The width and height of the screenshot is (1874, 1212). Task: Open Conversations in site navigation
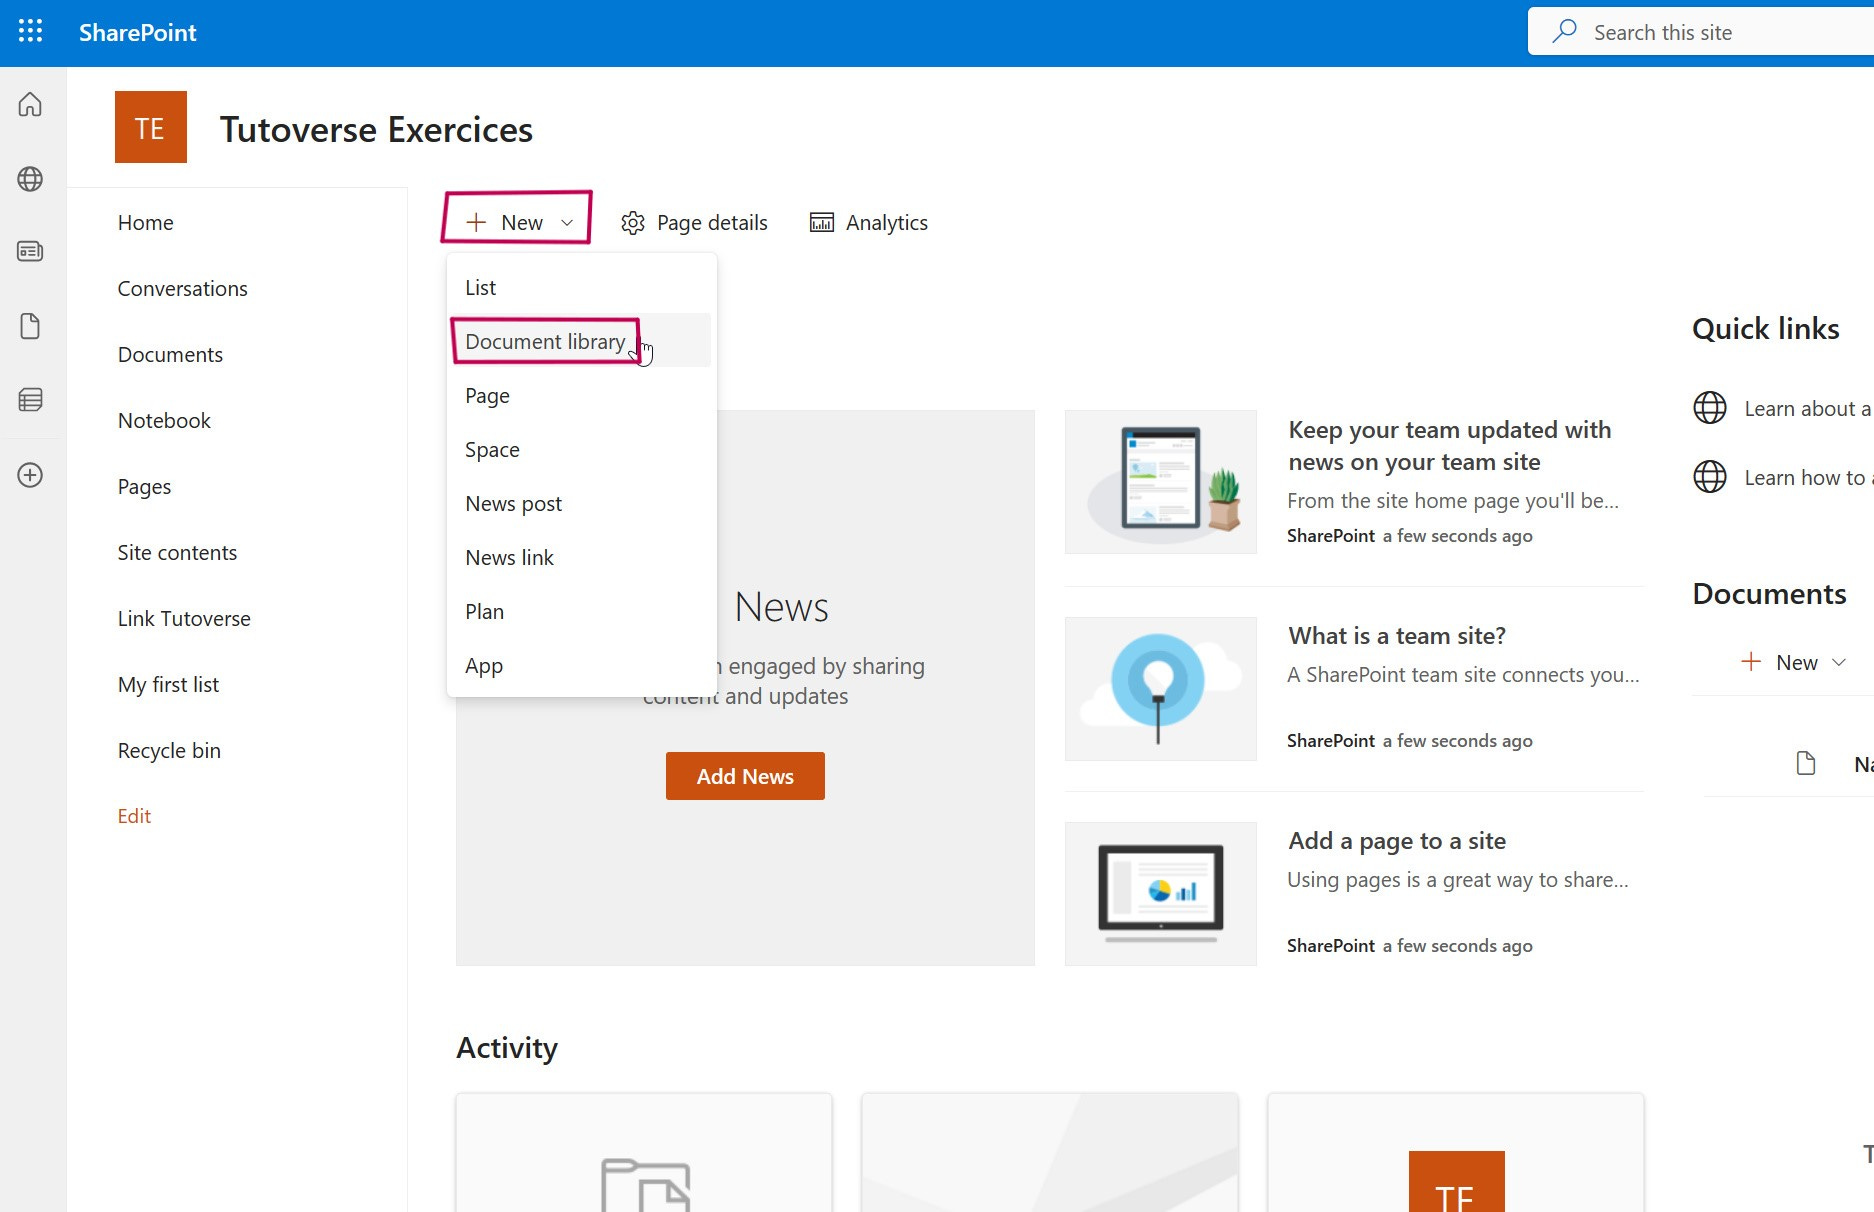[x=183, y=289]
